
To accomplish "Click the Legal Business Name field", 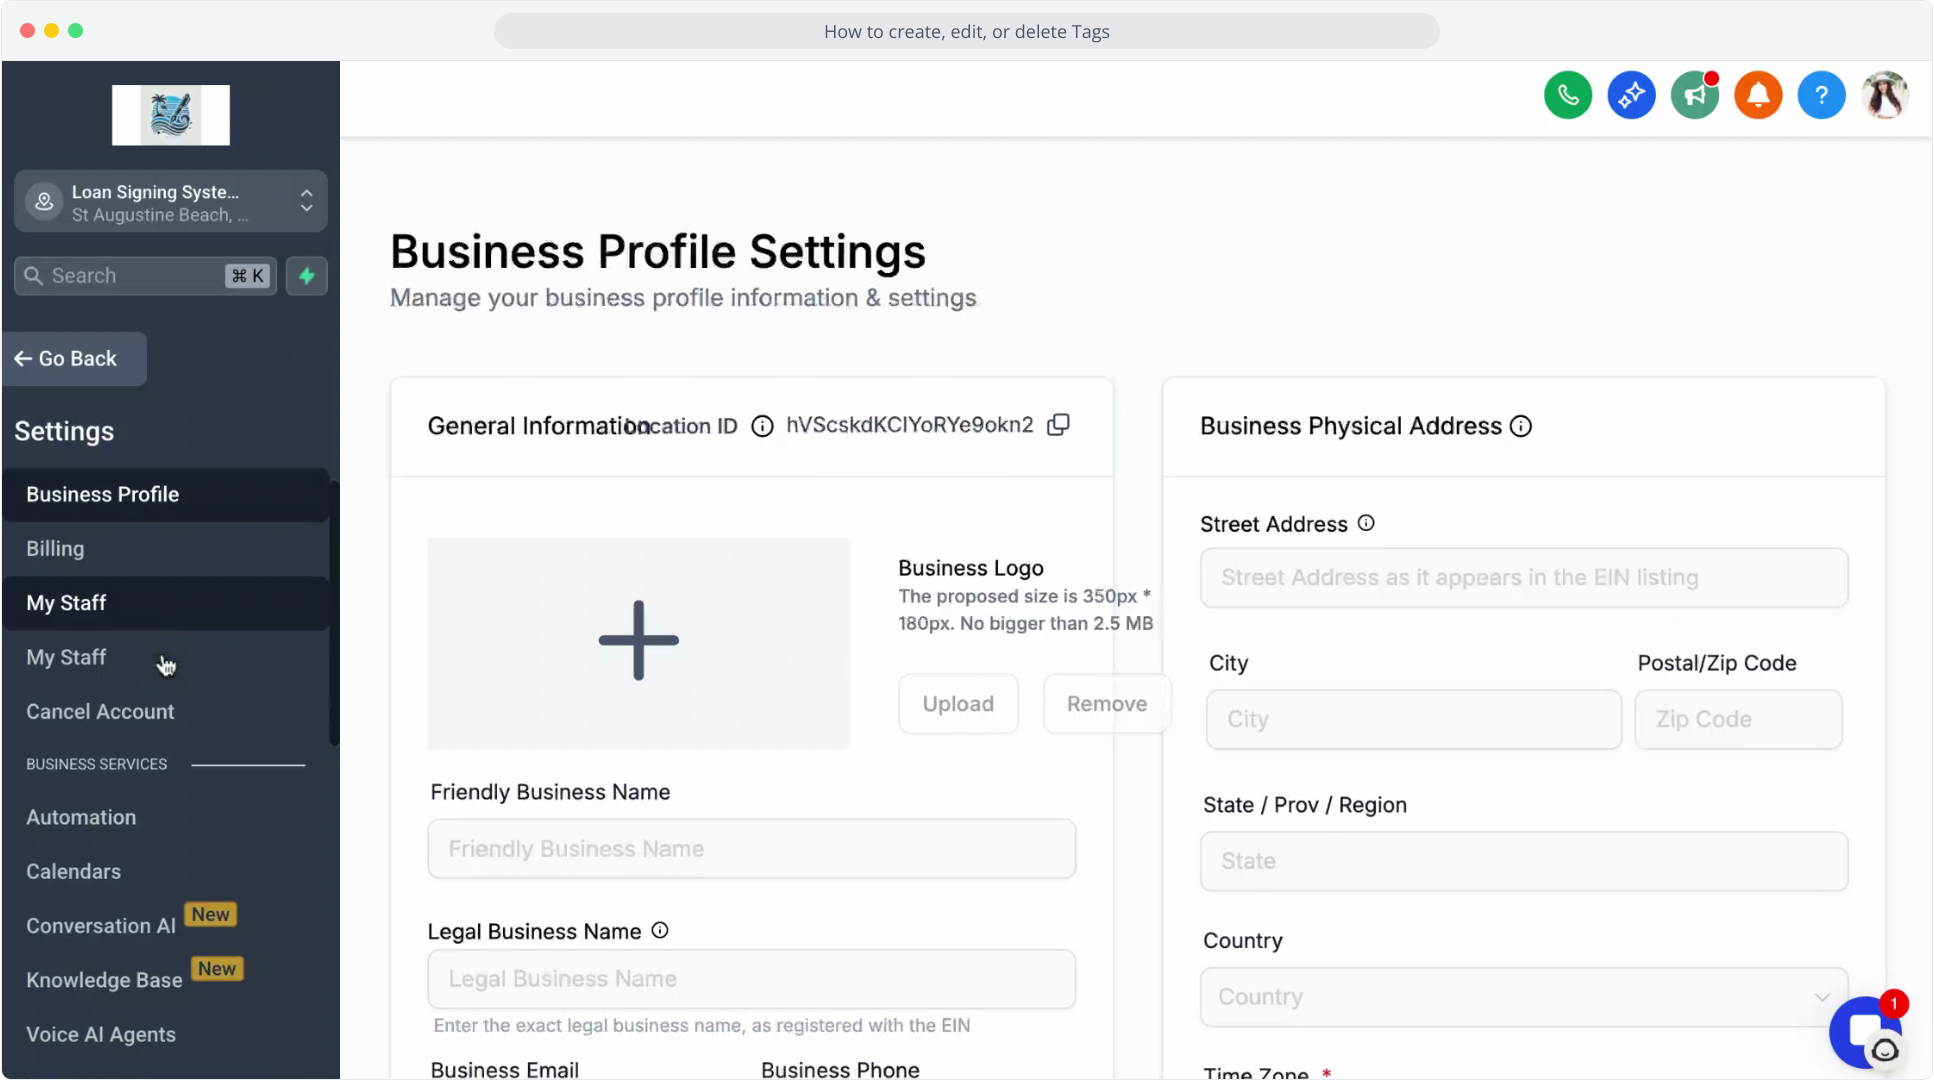I will click(752, 979).
